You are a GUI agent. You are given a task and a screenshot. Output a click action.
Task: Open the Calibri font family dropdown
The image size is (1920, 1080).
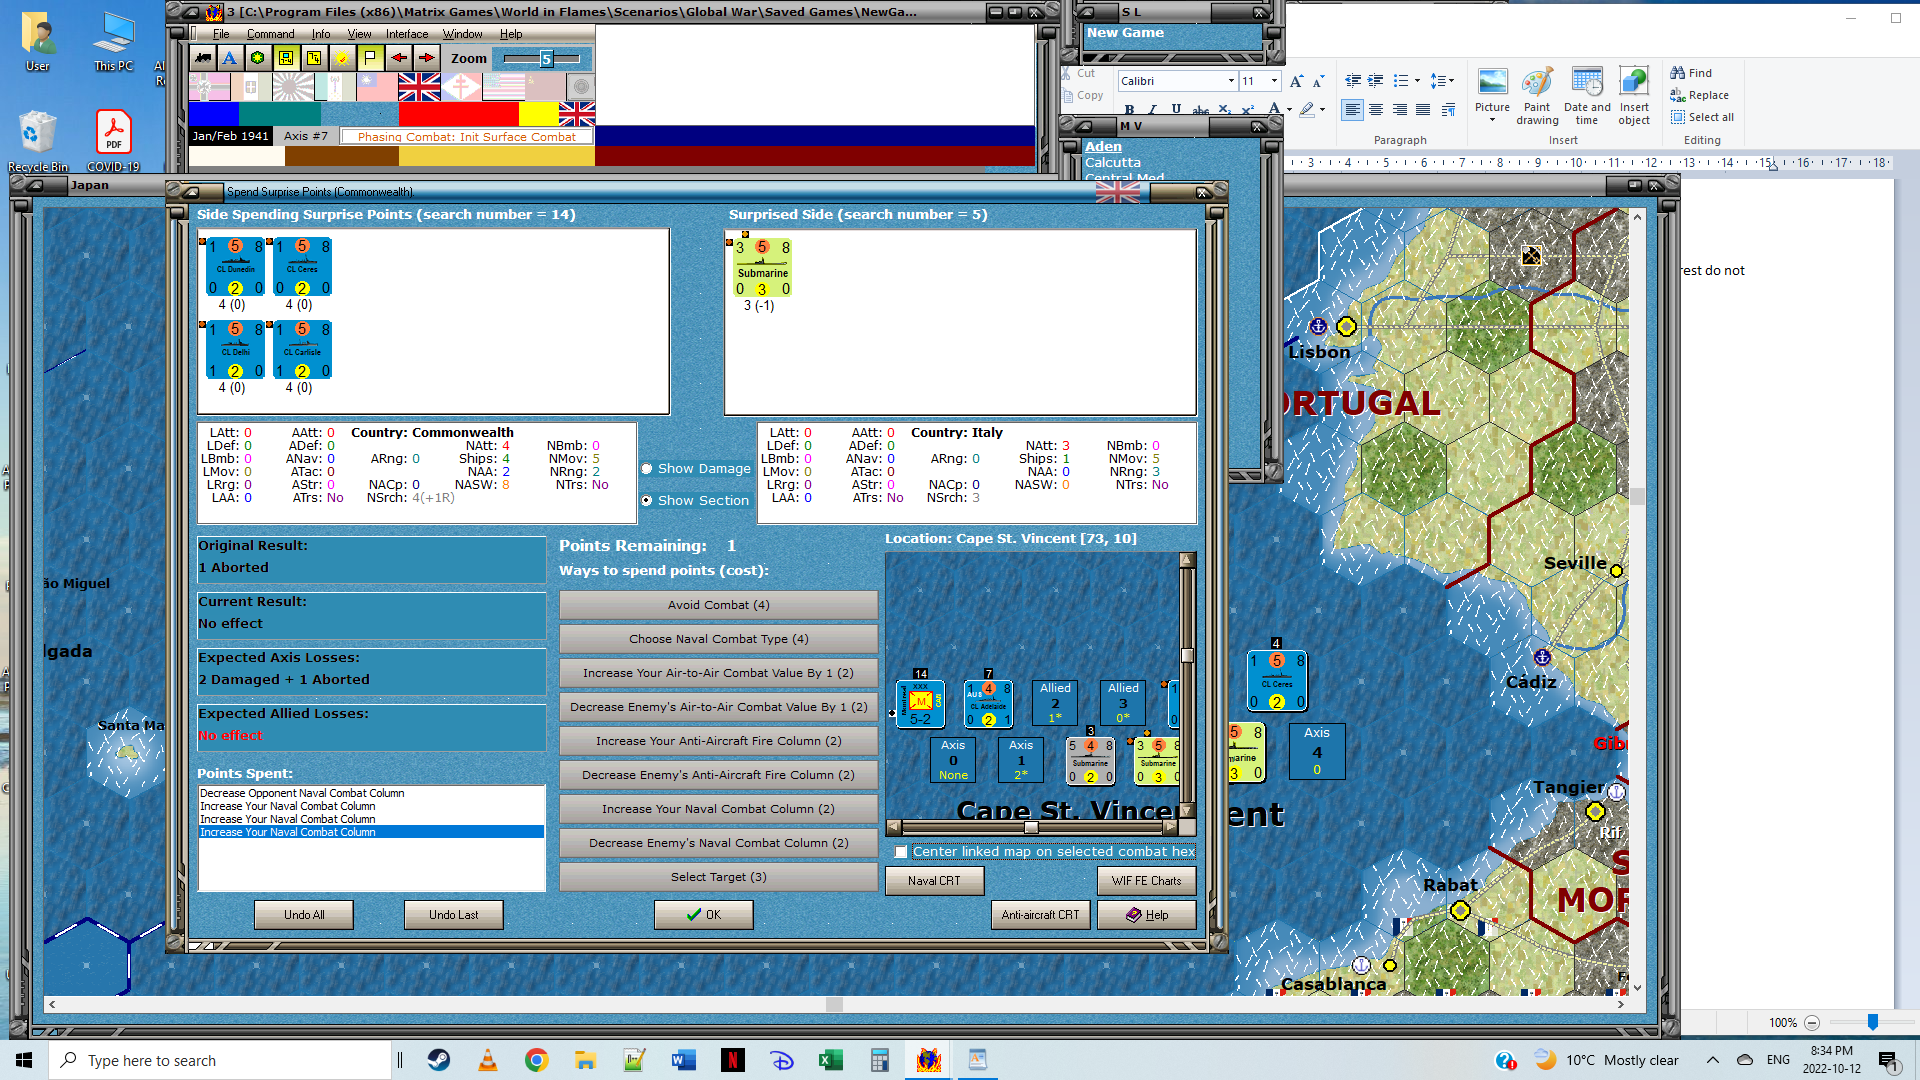pyautogui.click(x=1231, y=81)
